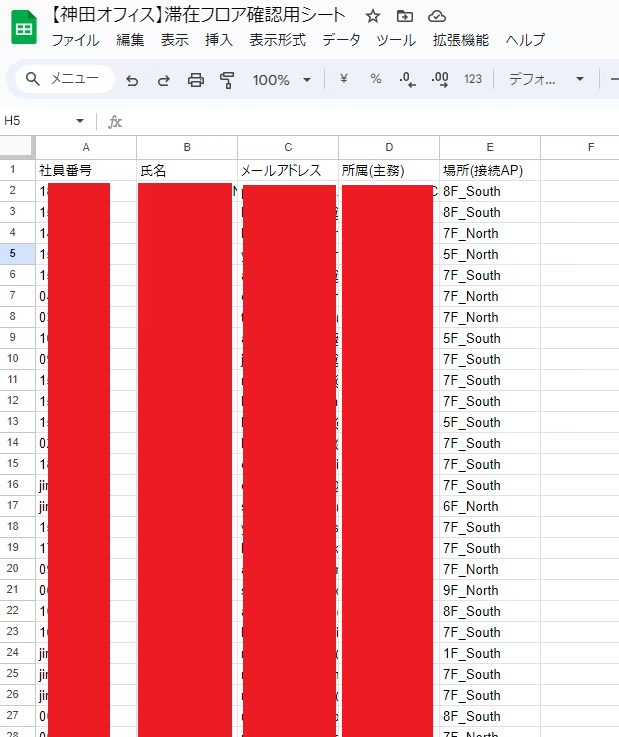Image resolution: width=619 pixels, height=737 pixels.
Task: Check cloud save status icon
Action: click(x=437, y=16)
